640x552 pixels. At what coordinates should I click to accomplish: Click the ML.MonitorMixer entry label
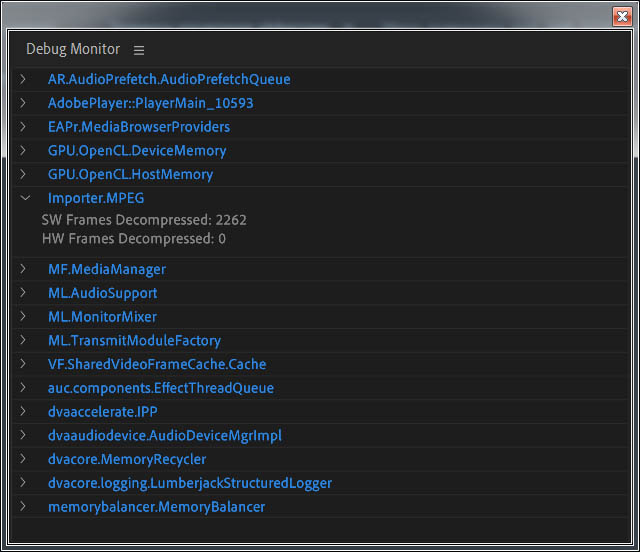[x=102, y=317]
